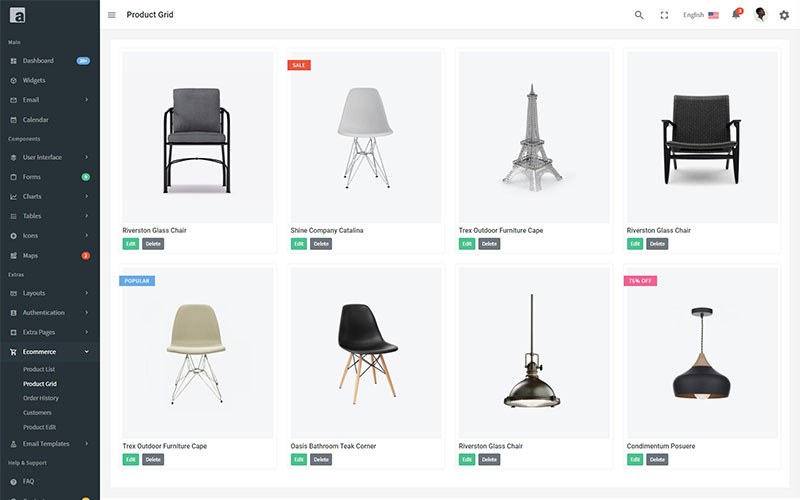The image size is (800, 500).
Task: Click the app logo in sidebar
Action: click(x=17, y=15)
